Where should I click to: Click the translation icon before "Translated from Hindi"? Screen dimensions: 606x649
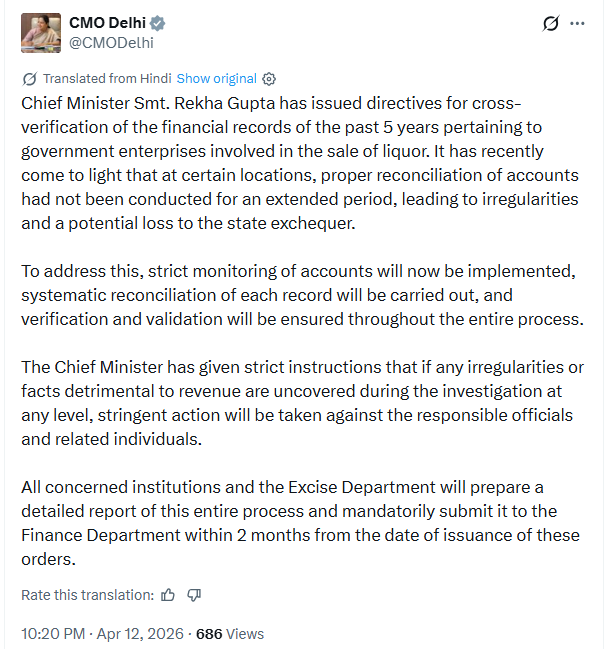(30, 79)
